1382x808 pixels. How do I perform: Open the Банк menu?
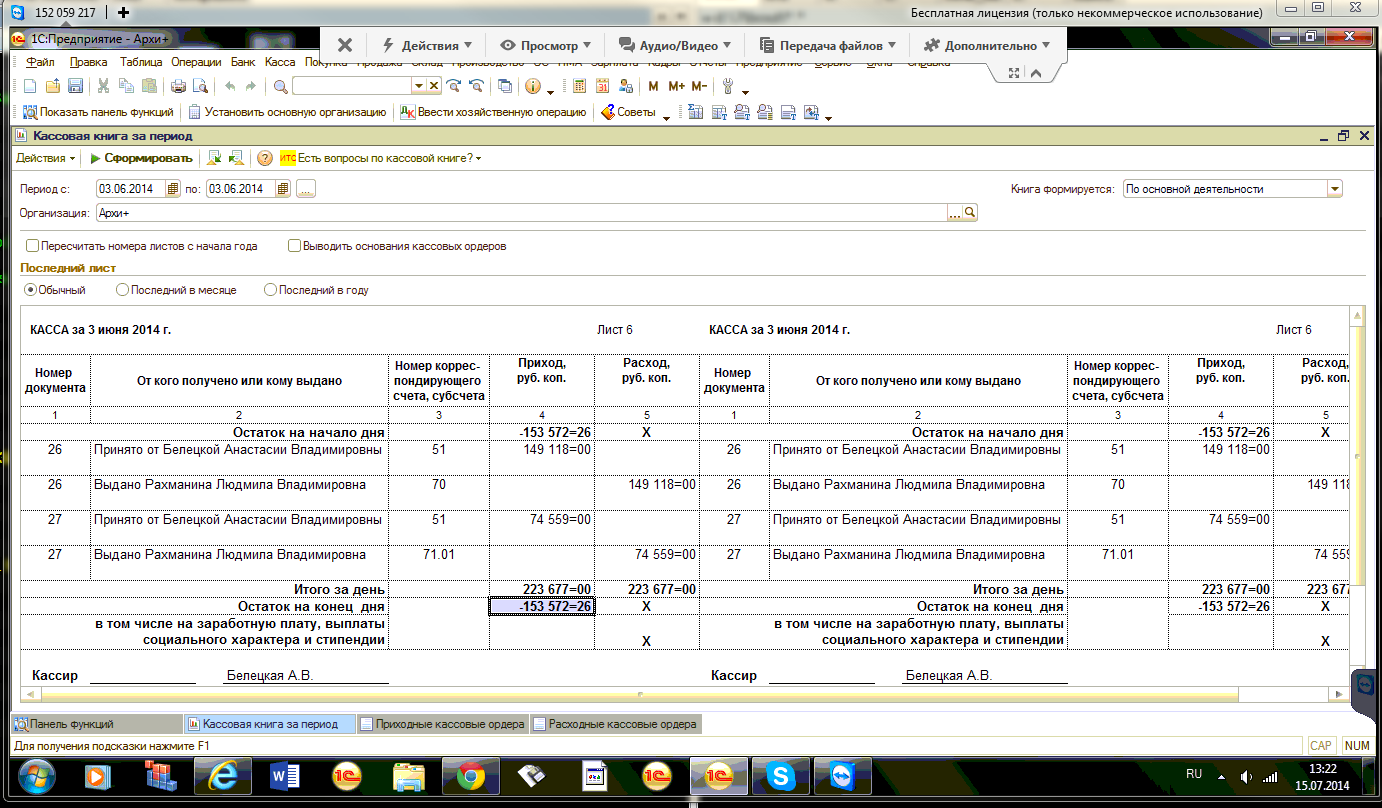pyautogui.click(x=244, y=62)
